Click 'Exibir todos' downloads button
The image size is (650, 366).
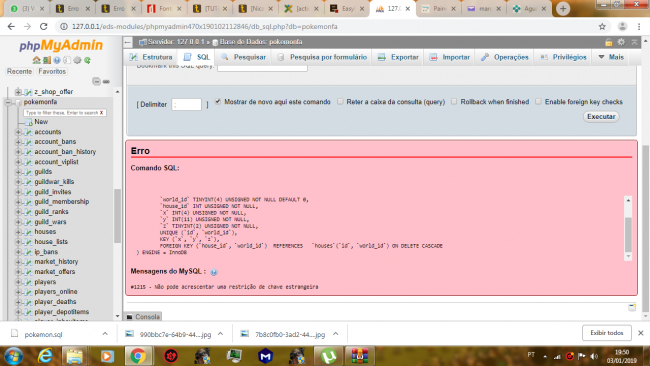click(x=606, y=333)
